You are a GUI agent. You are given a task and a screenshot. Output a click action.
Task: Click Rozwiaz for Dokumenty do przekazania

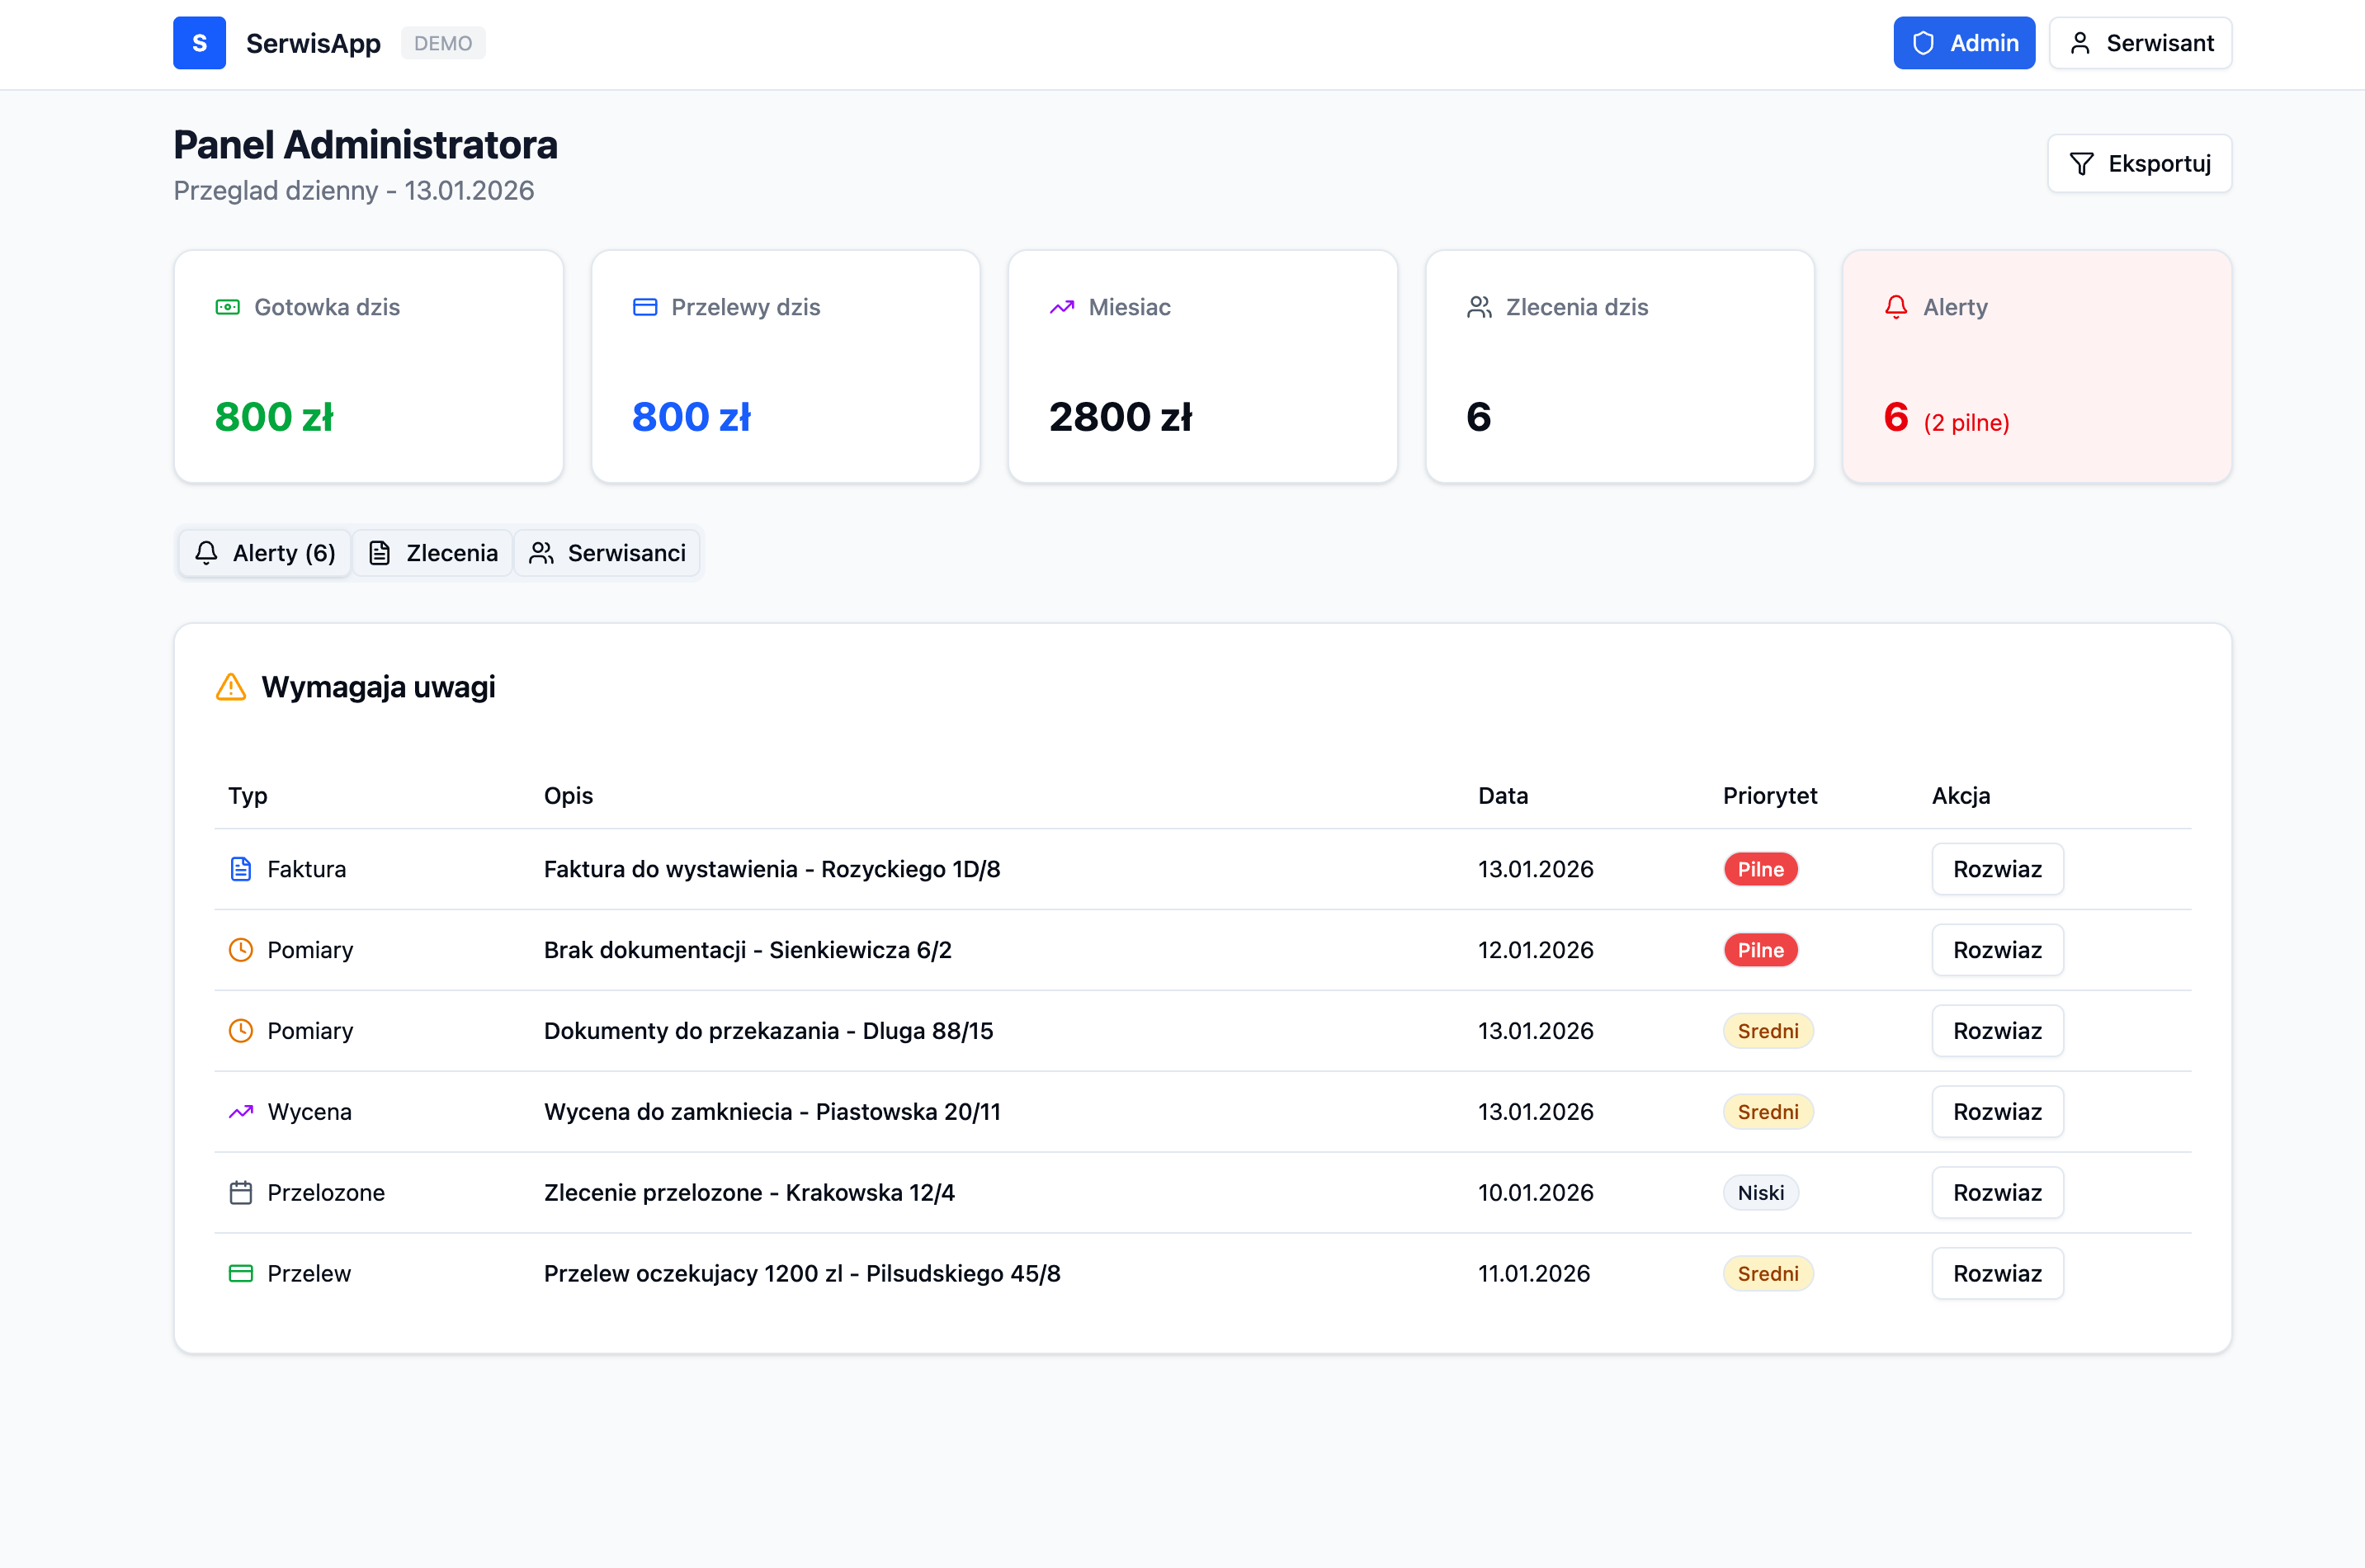point(1997,1031)
